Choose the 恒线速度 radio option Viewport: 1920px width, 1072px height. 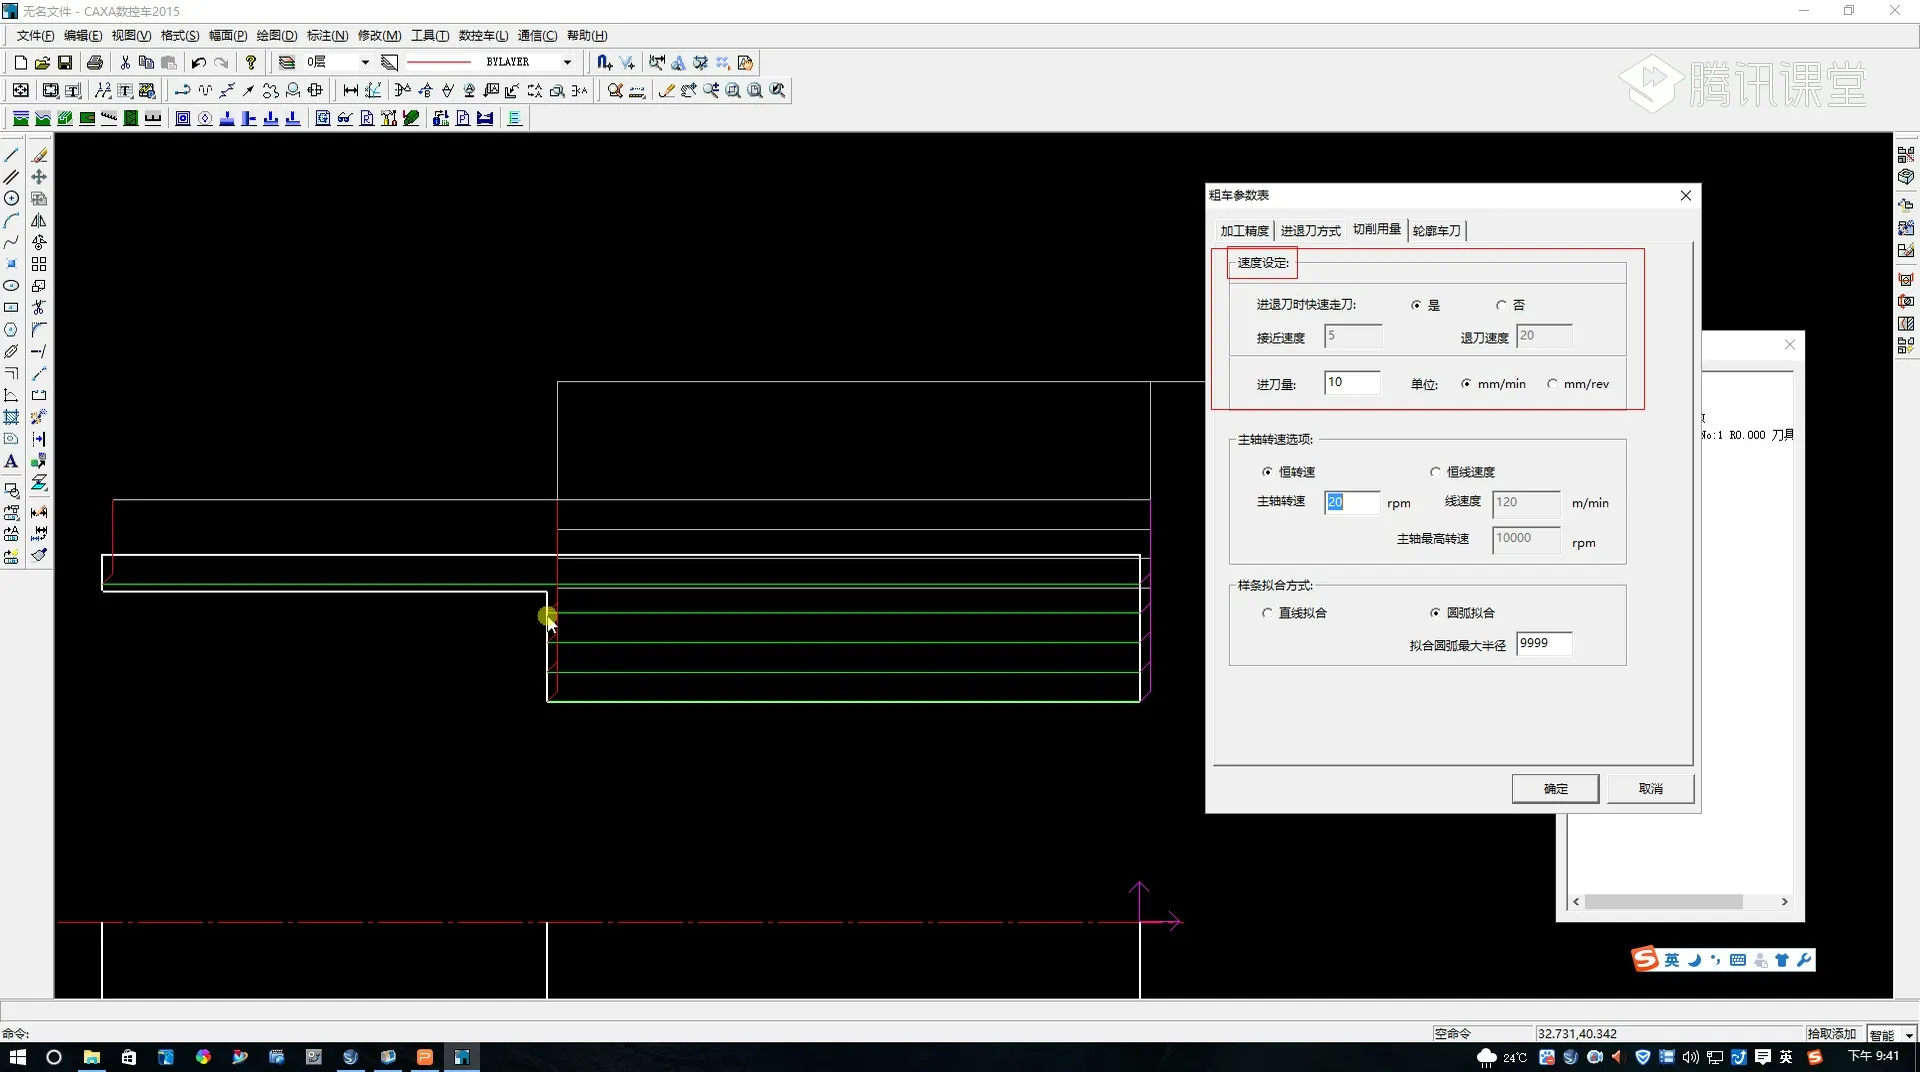(1435, 472)
